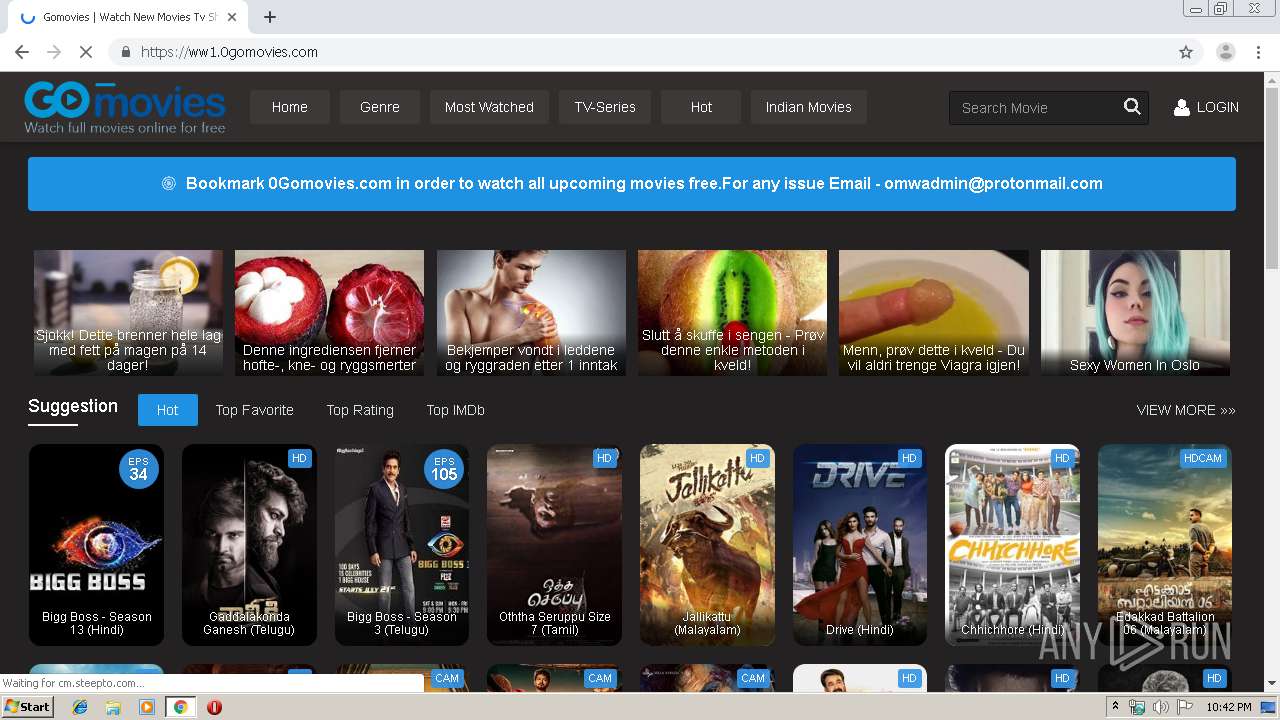
Task: Open Oththa Seruppu Size 7 poster
Action: click(555, 545)
